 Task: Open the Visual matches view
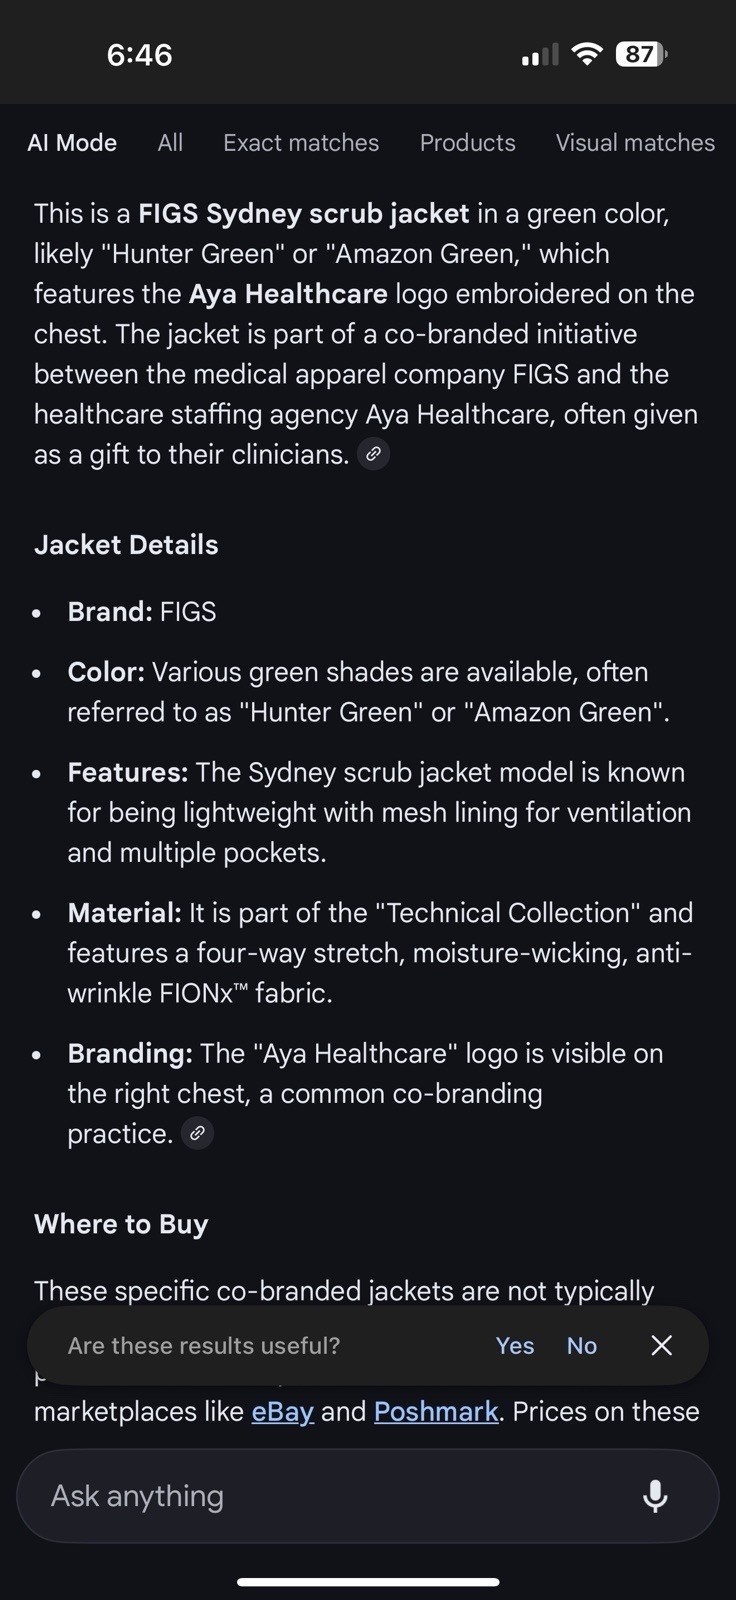(634, 143)
